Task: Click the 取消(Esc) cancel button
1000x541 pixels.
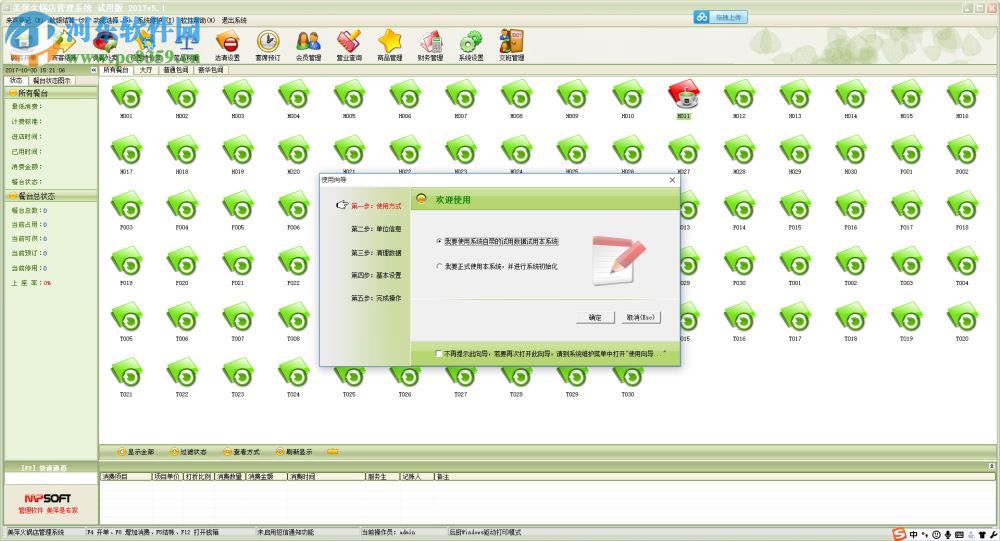Action: pos(641,317)
